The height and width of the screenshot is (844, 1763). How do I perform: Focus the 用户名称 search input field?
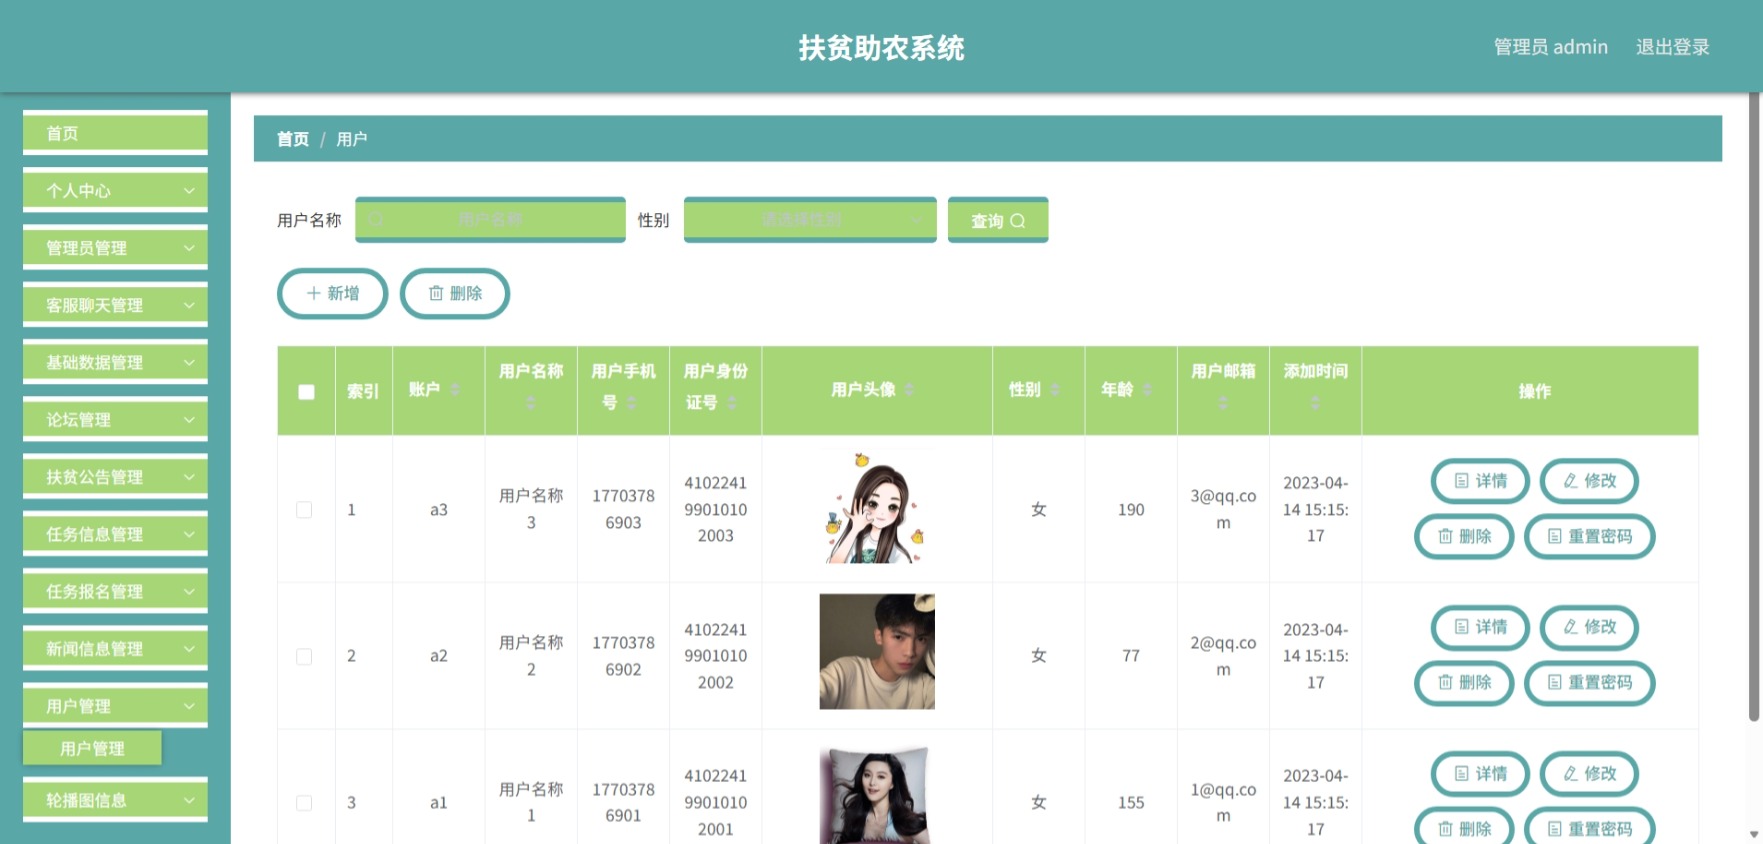pyautogui.click(x=490, y=220)
